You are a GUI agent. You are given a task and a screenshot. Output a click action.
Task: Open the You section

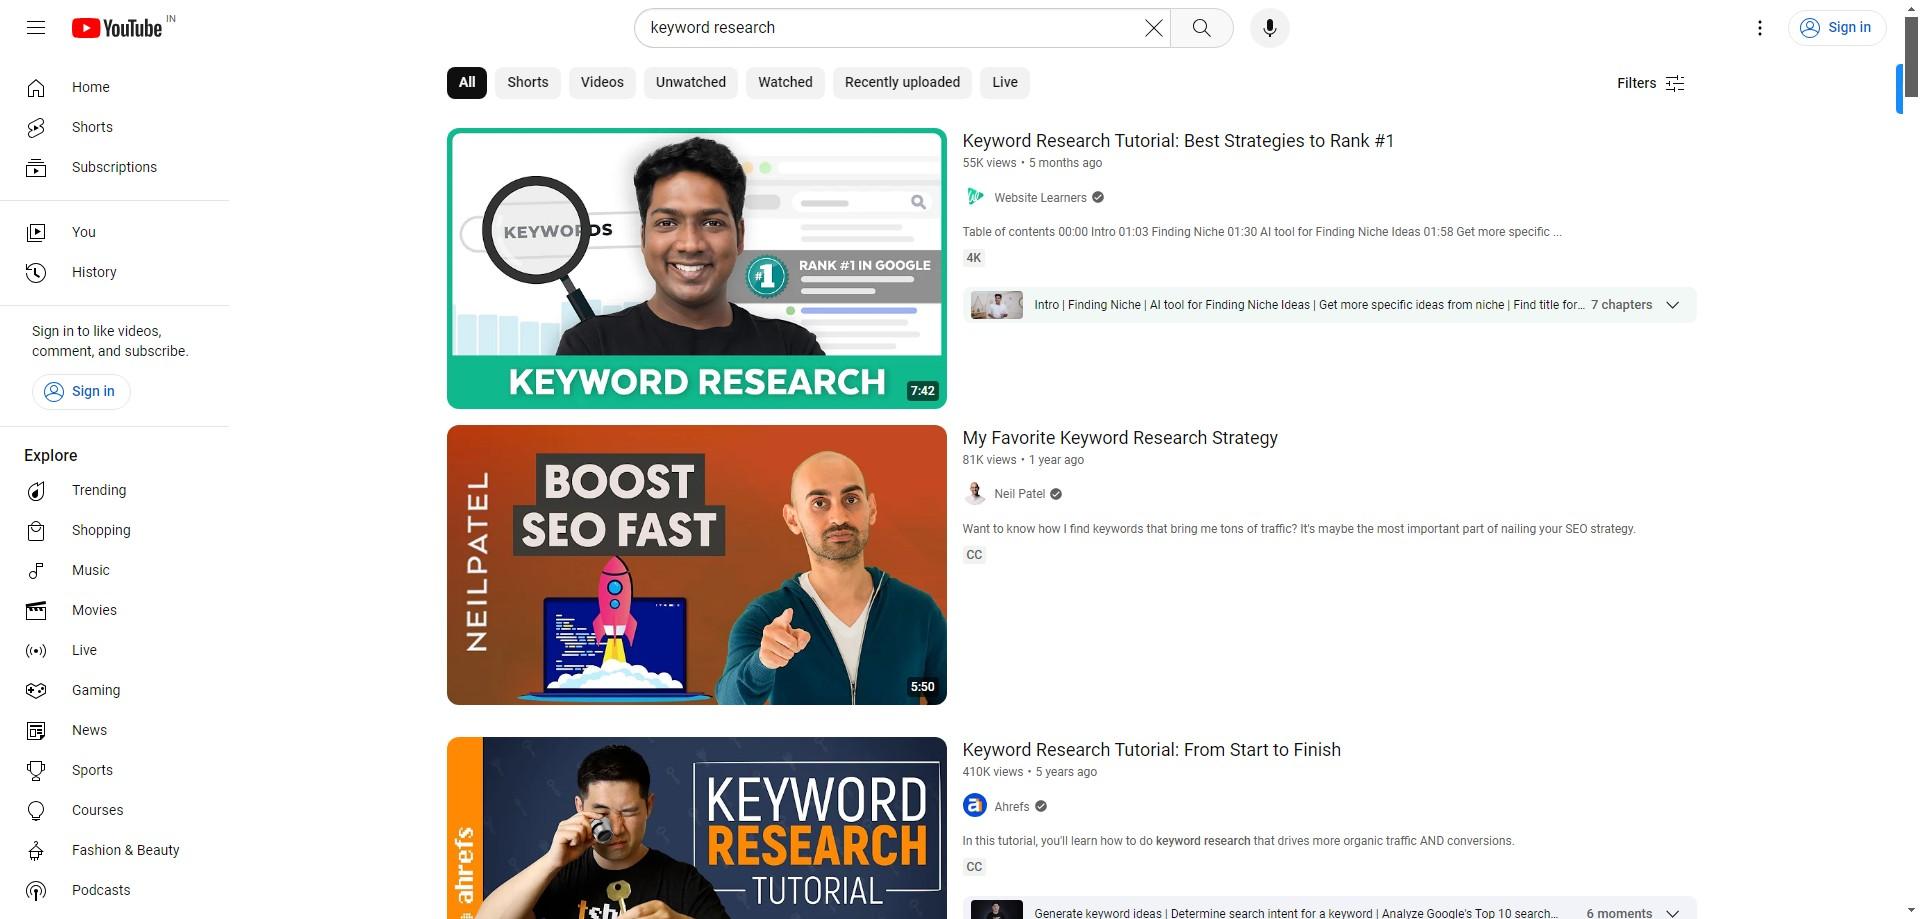[115, 232]
